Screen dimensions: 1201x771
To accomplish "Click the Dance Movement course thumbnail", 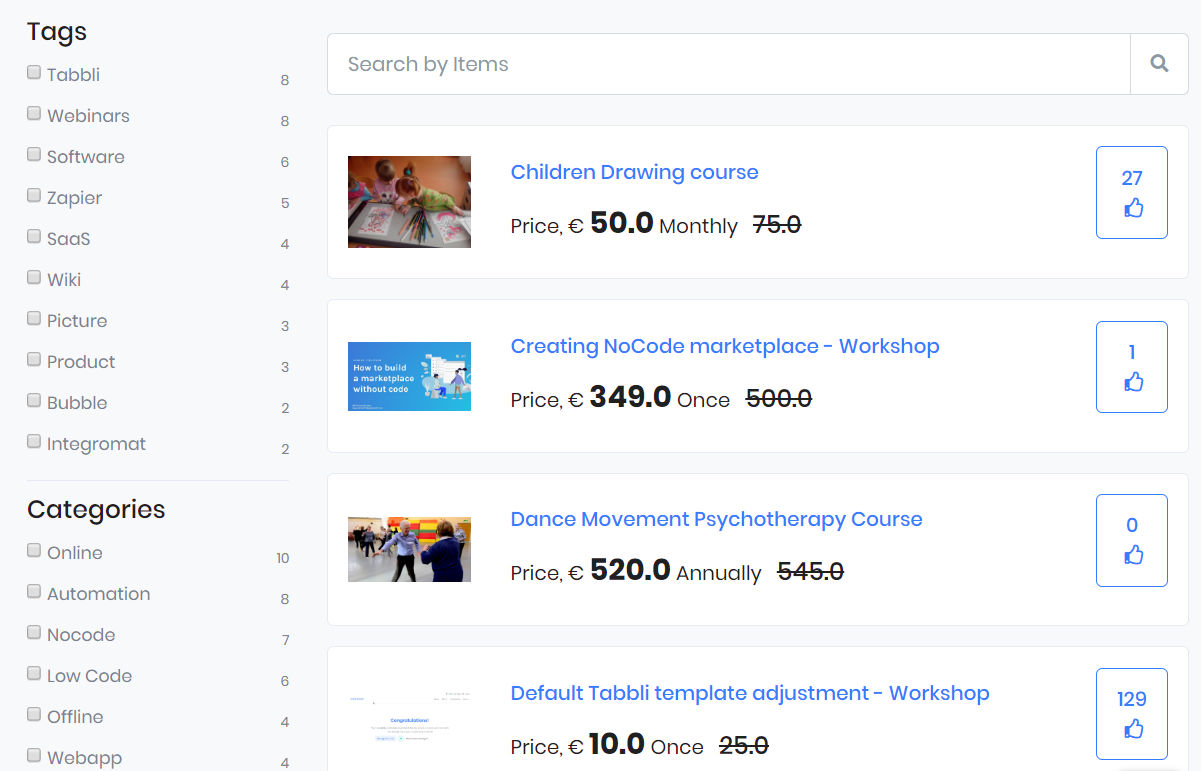I will 409,549.
